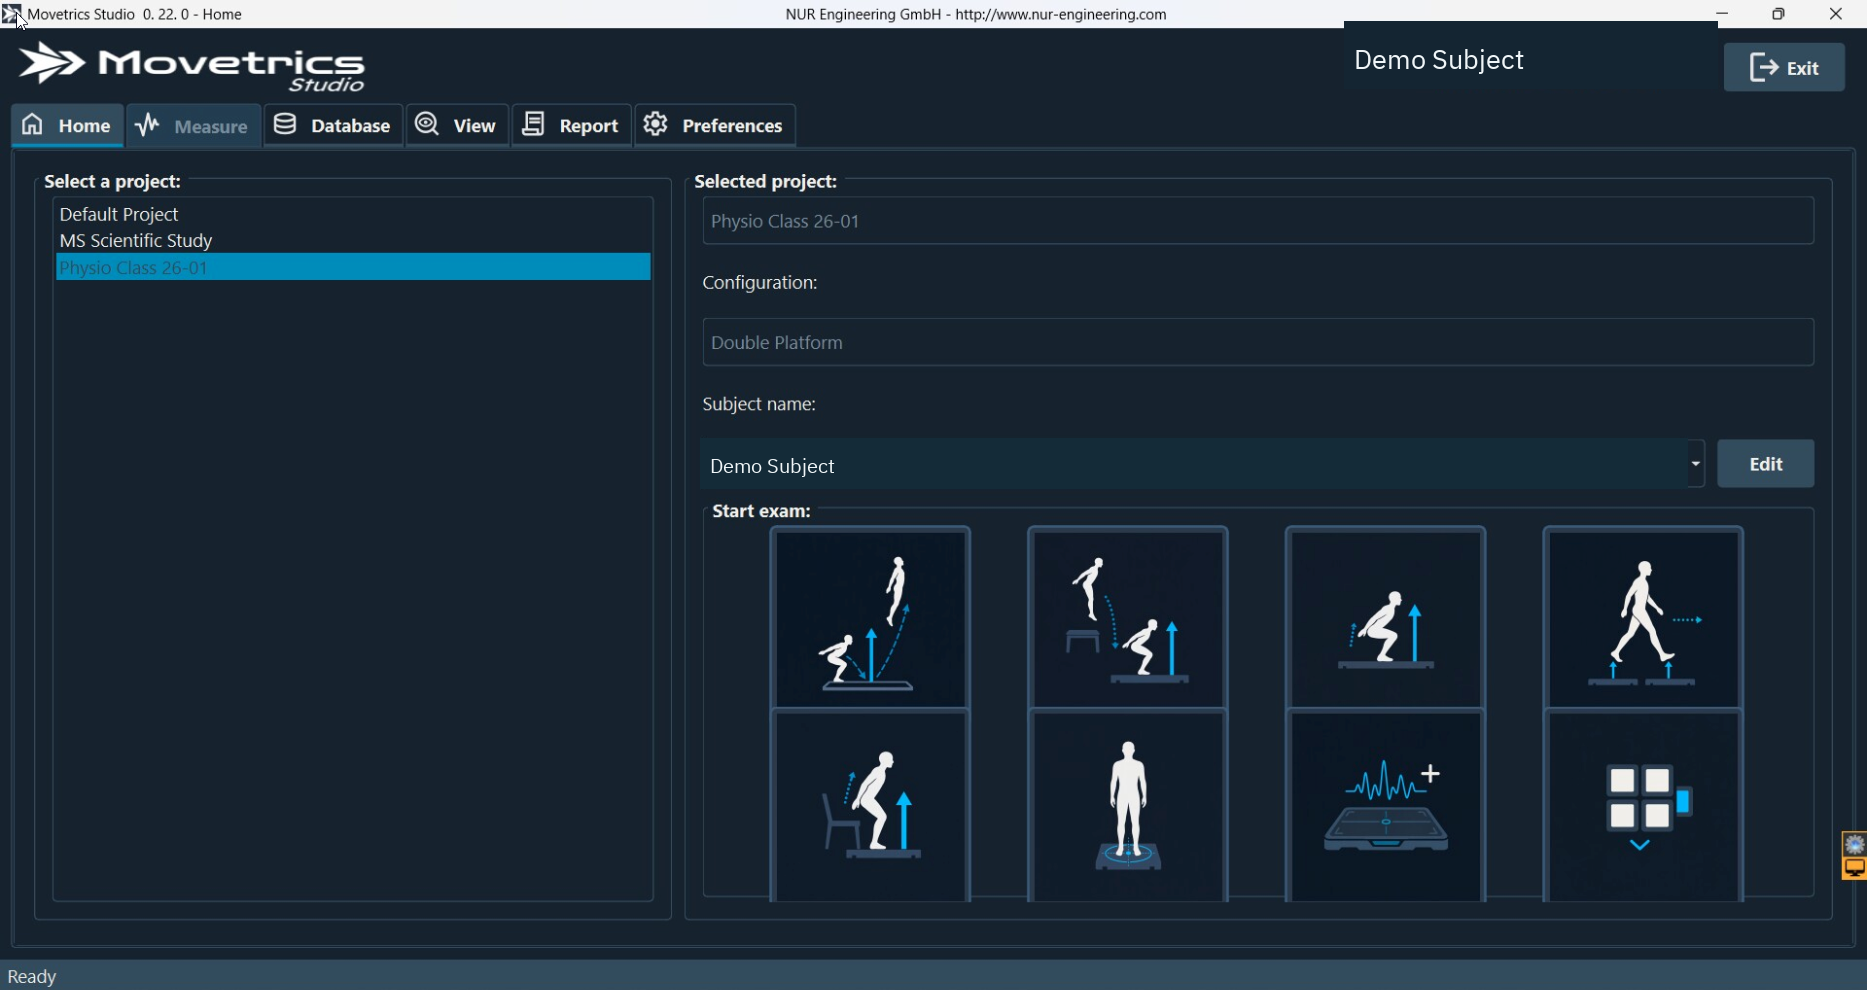Switch to the Measure tab
This screenshot has height=990, width=1867.
193,126
